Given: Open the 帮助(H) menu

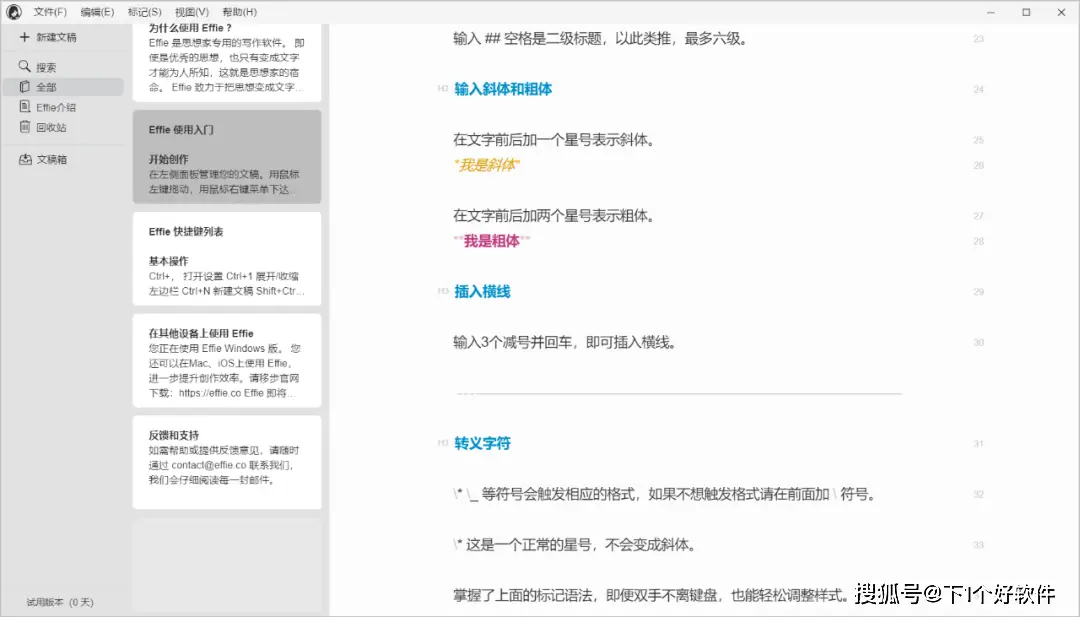Looking at the screenshot, I should pos(239,12).
